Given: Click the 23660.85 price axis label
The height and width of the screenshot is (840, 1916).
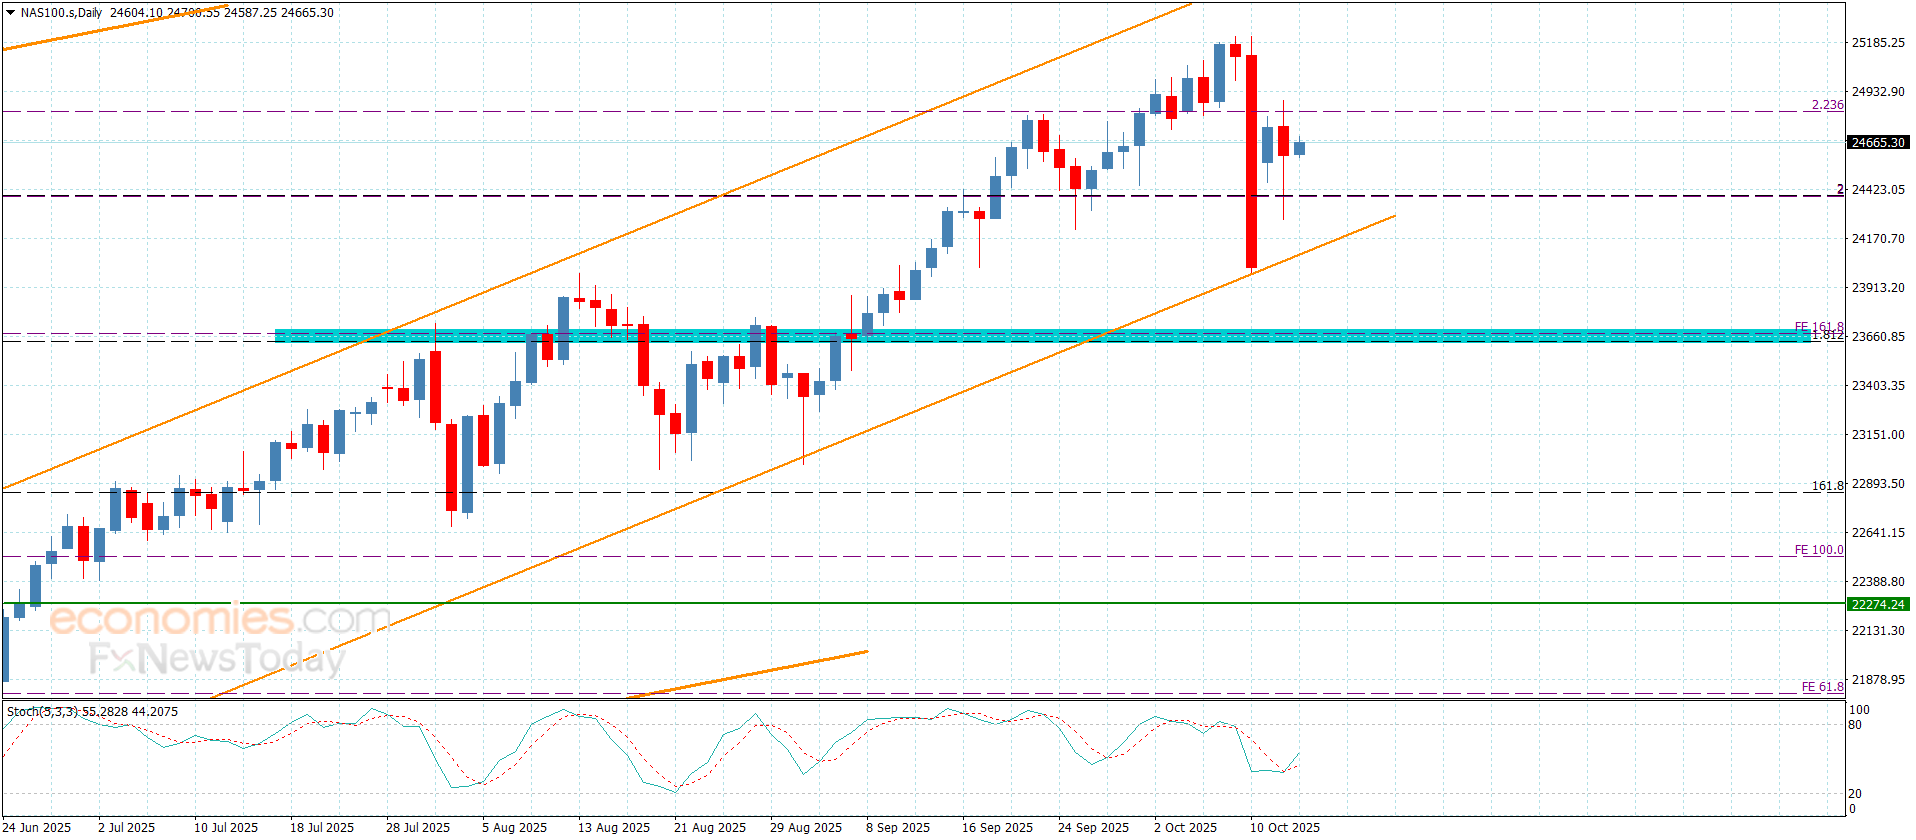Looking at the screenshot, I should (x=1878, y=337).
